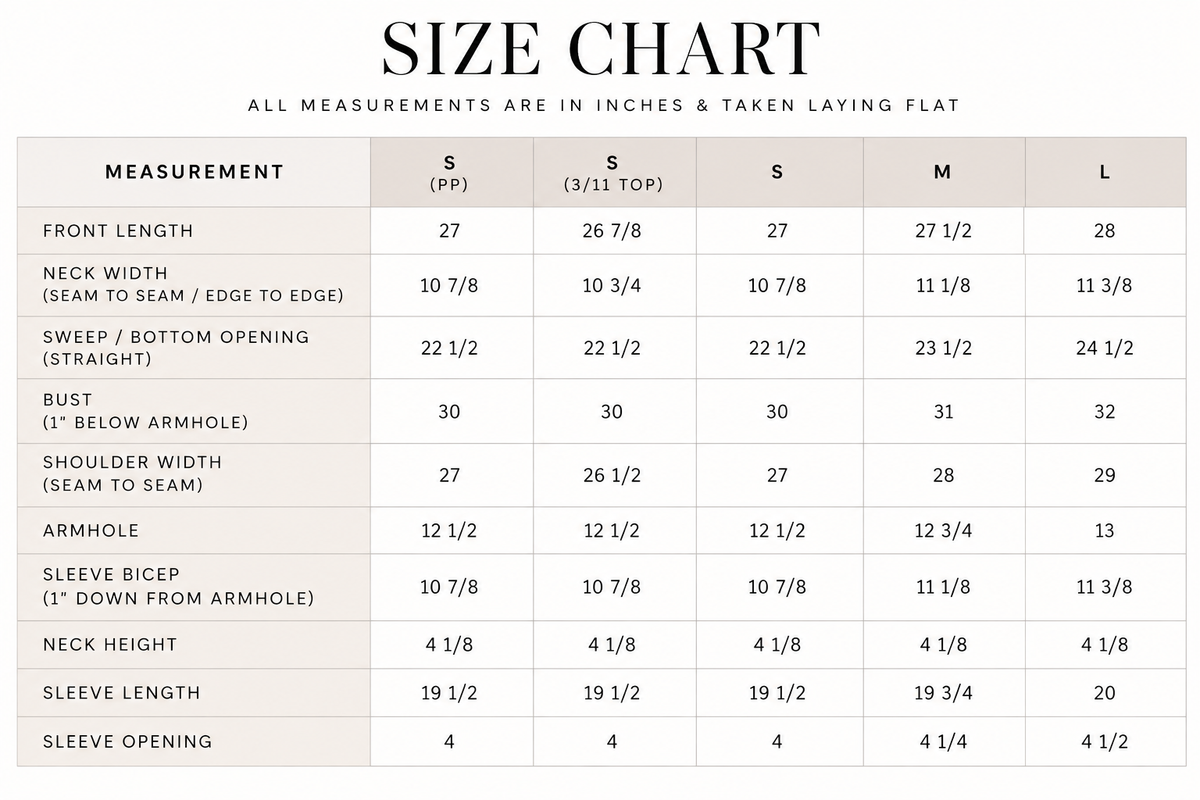Click the M size column header
Image resolution: width=1200 pixels, height=800 pixels.
(x=942, y=172)
